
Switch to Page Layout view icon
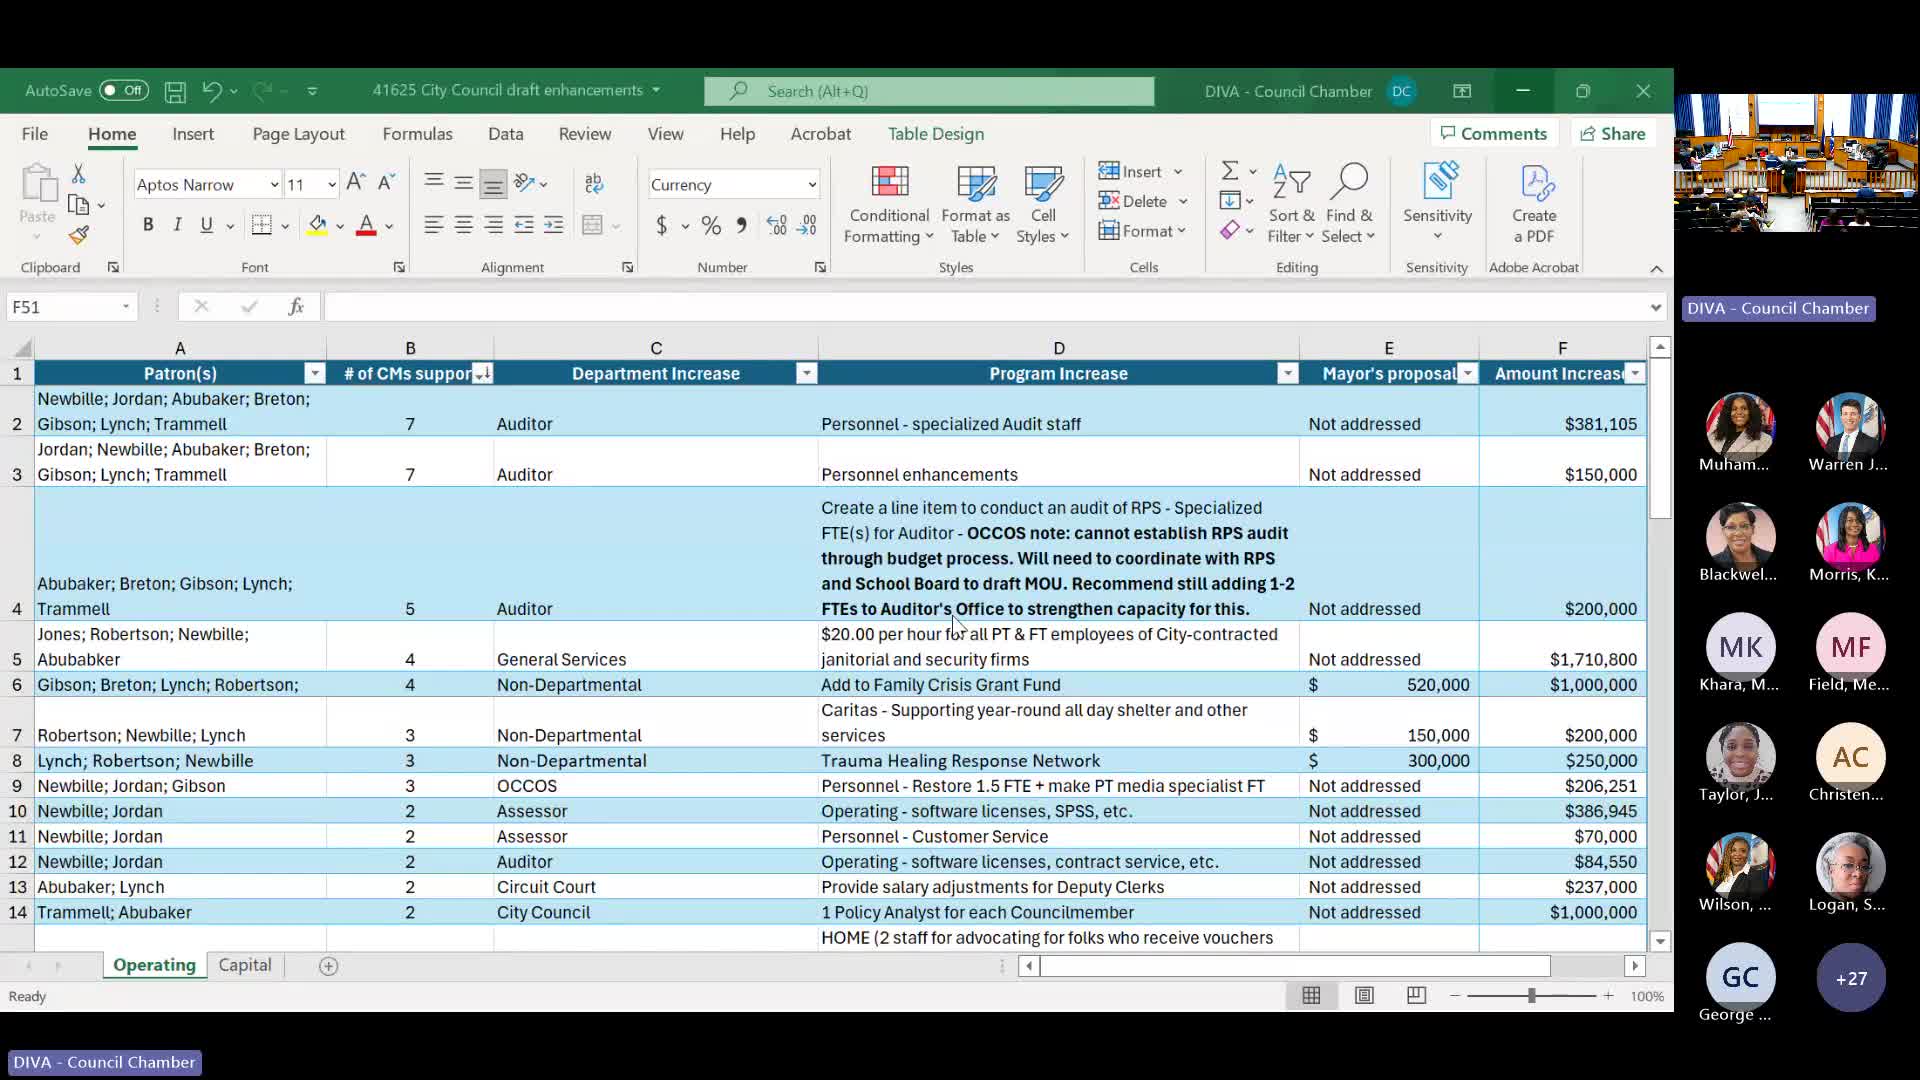[x=1364, y=996]
